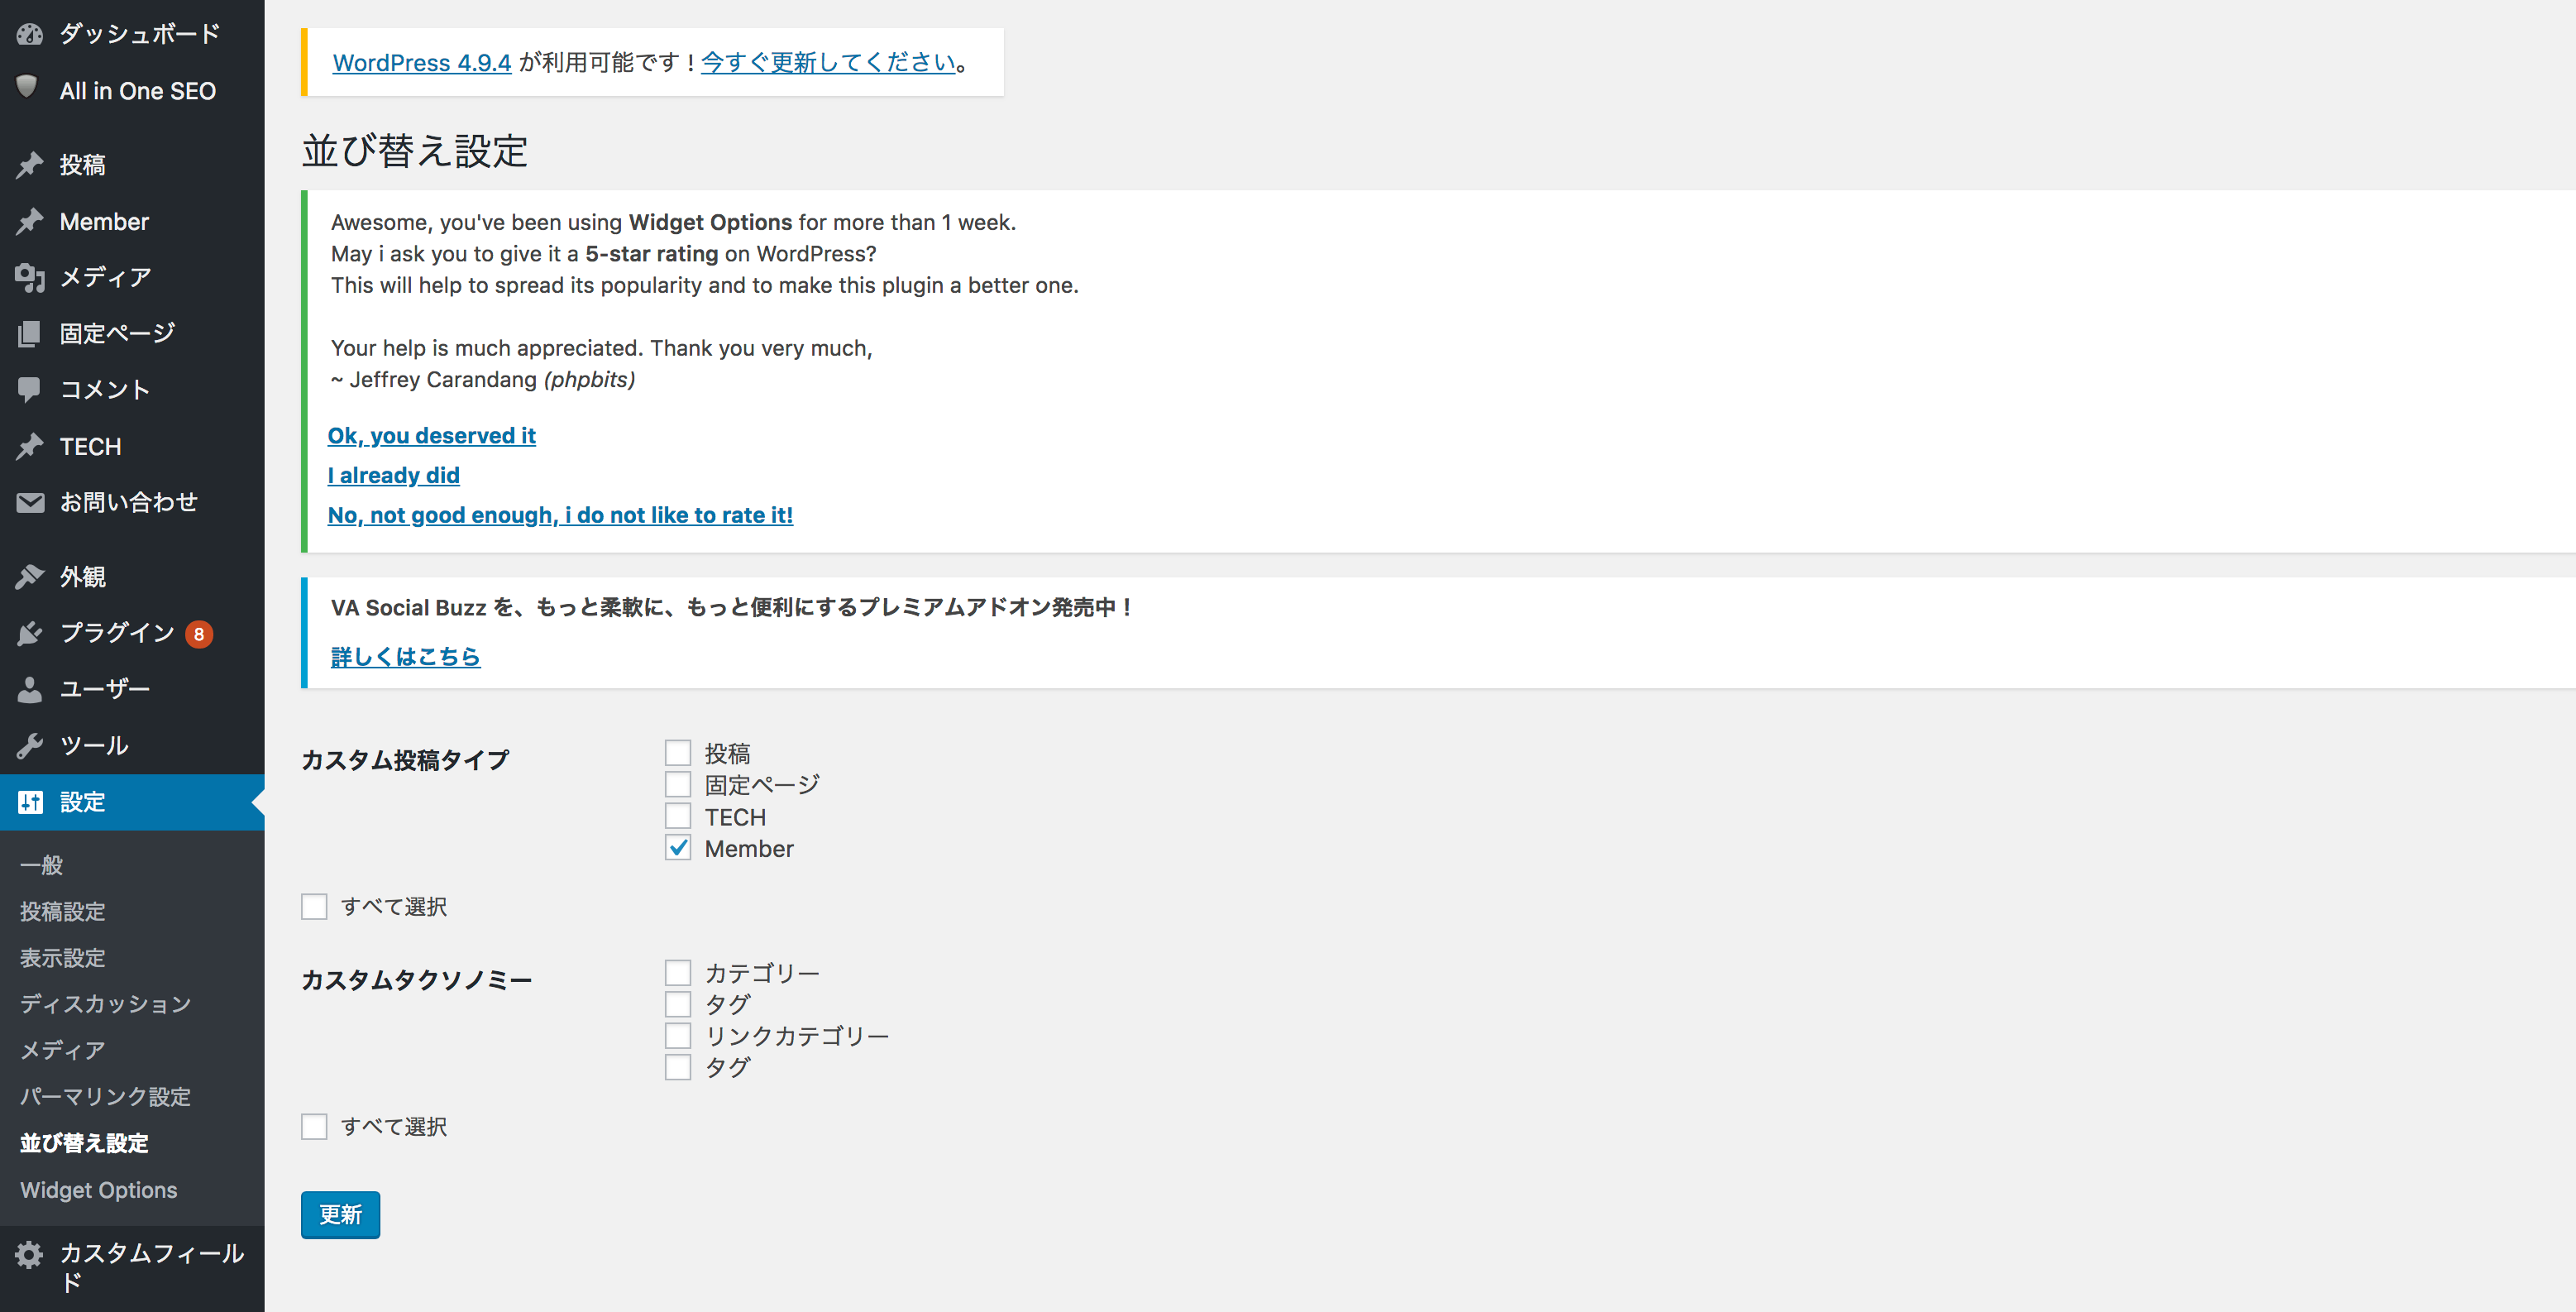Click the paintbrush icon beside 外観
The image size is (2576, 1312).
tap(30, 576)
